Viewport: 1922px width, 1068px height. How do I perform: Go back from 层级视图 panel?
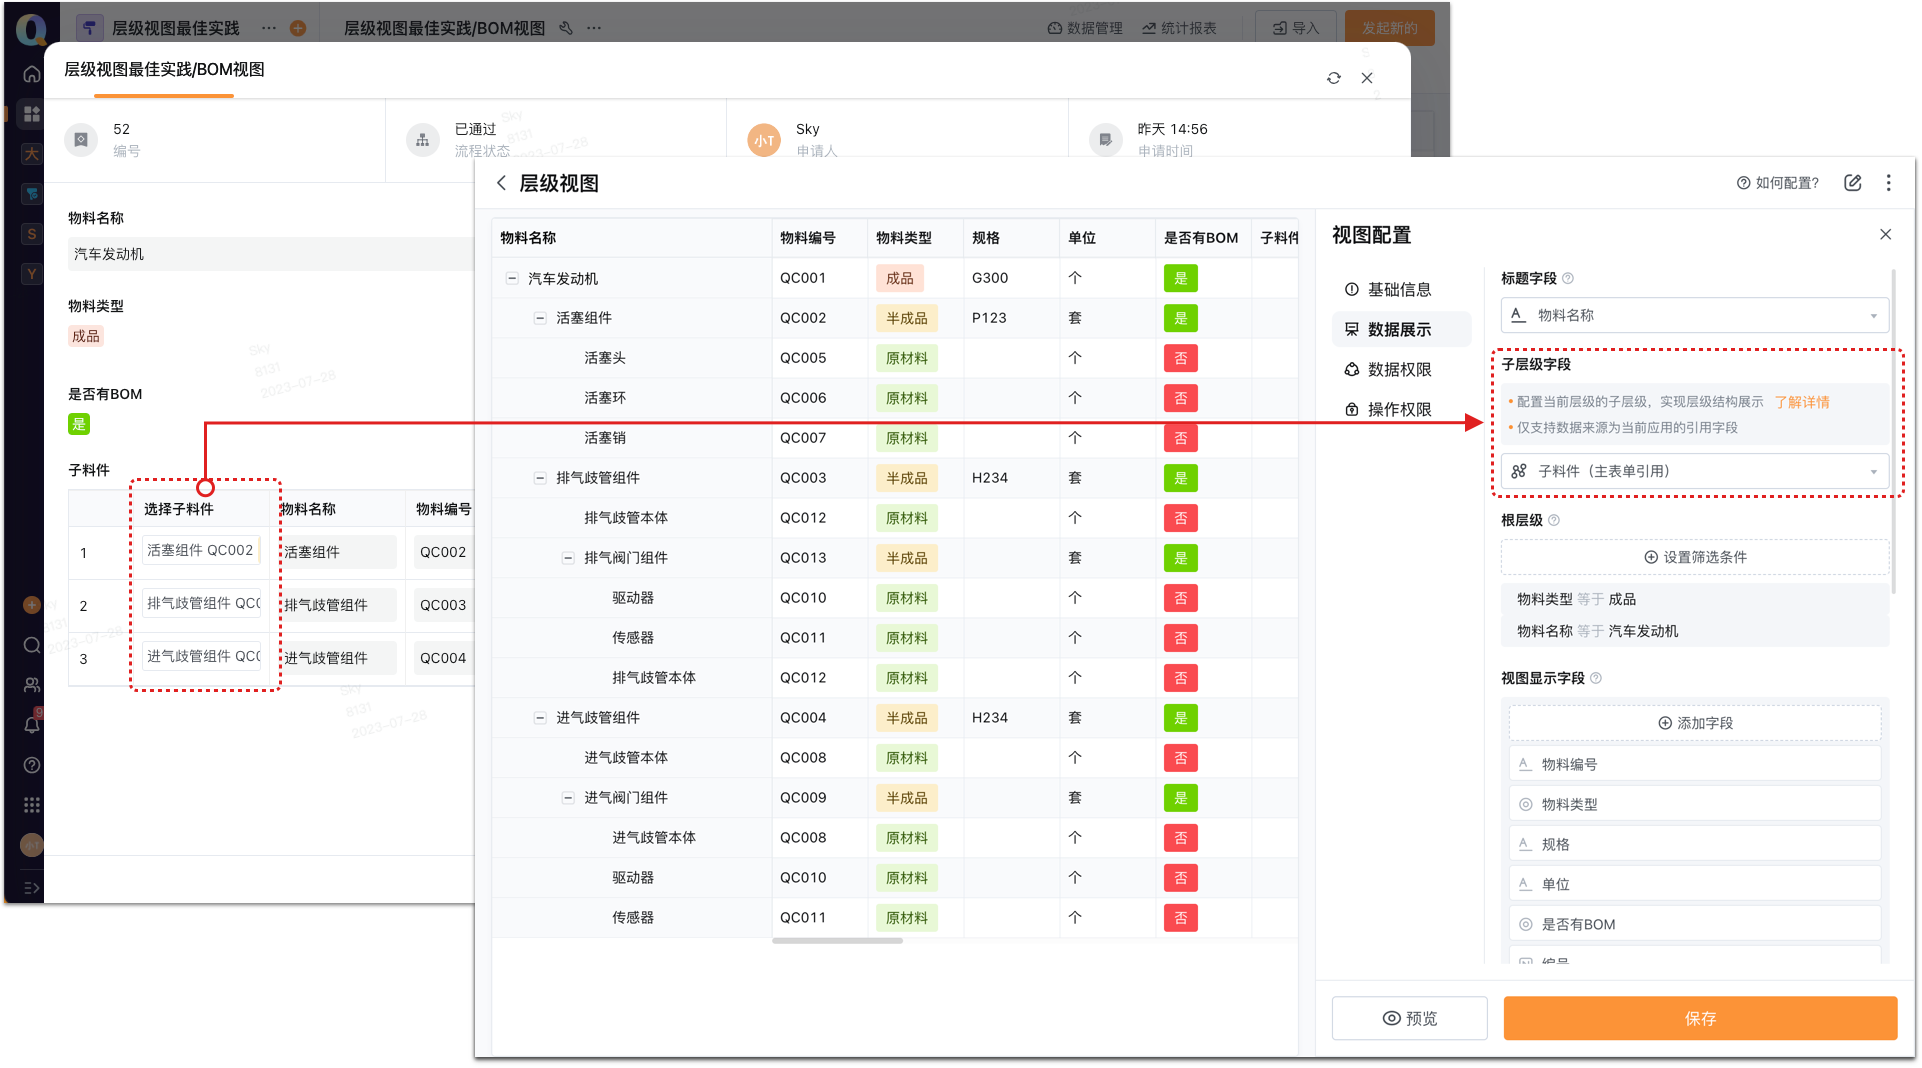click(x=501, y=183)
